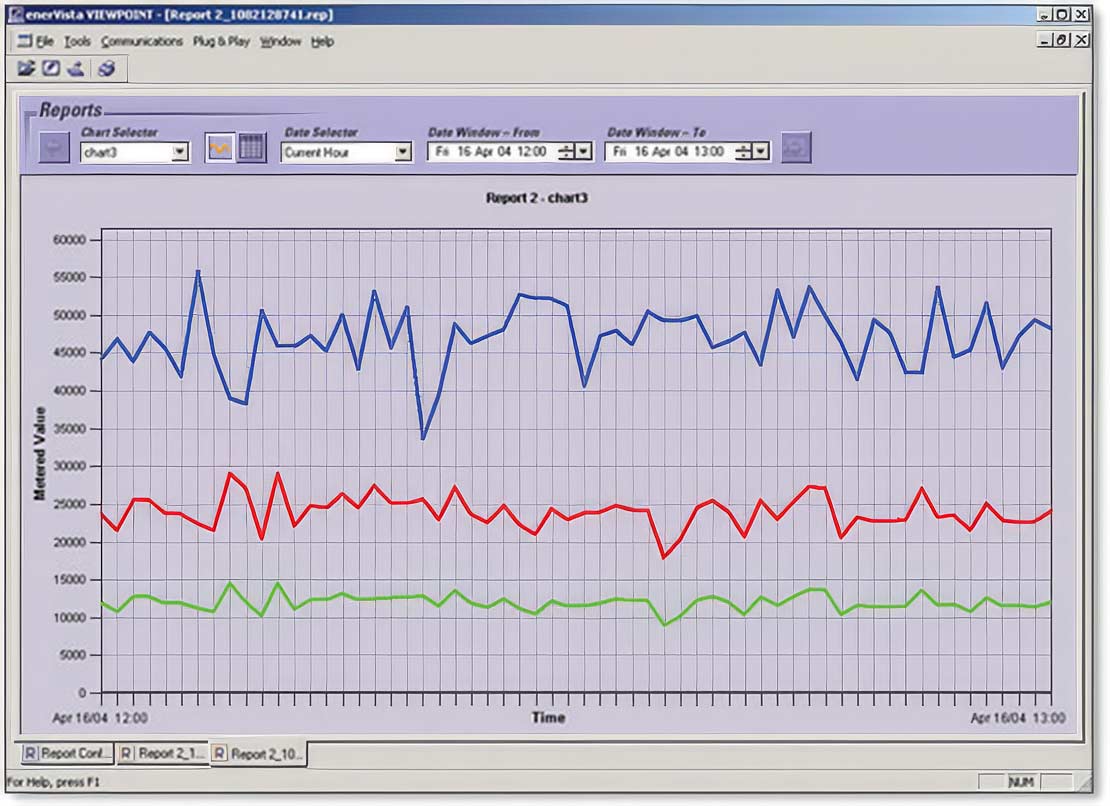Click the Date Window To spinner arrows
1110x806 pixels.
click(743, 151)
